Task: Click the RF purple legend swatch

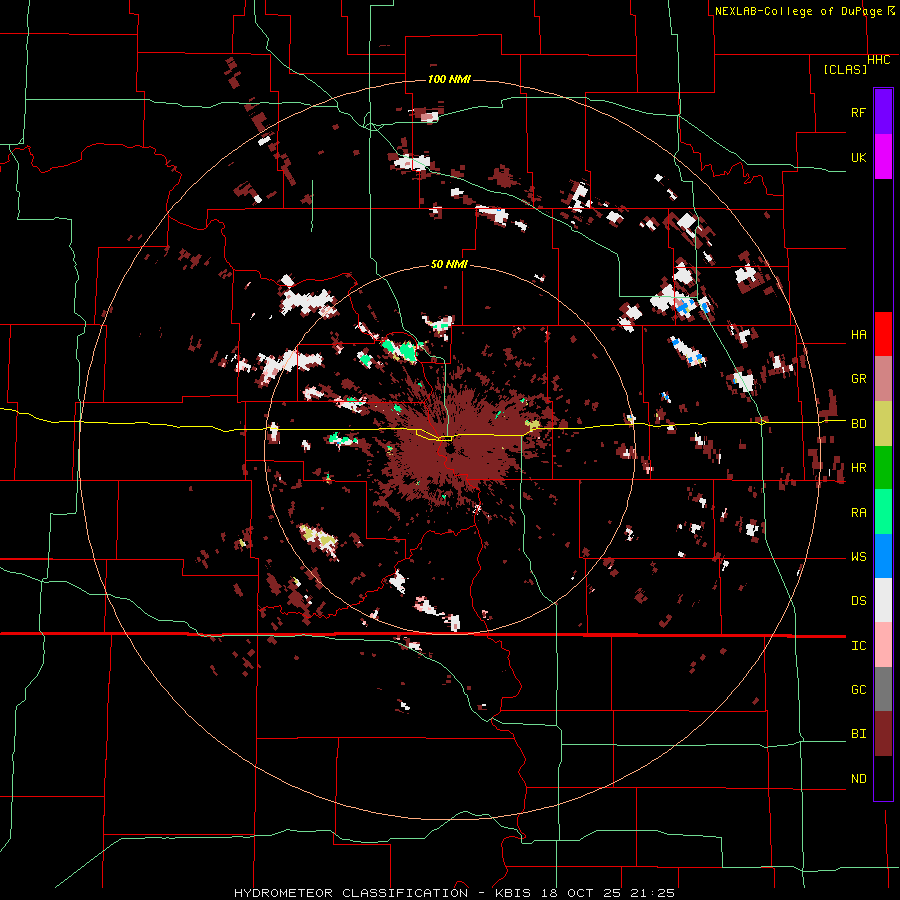Action: pos(883,112)
